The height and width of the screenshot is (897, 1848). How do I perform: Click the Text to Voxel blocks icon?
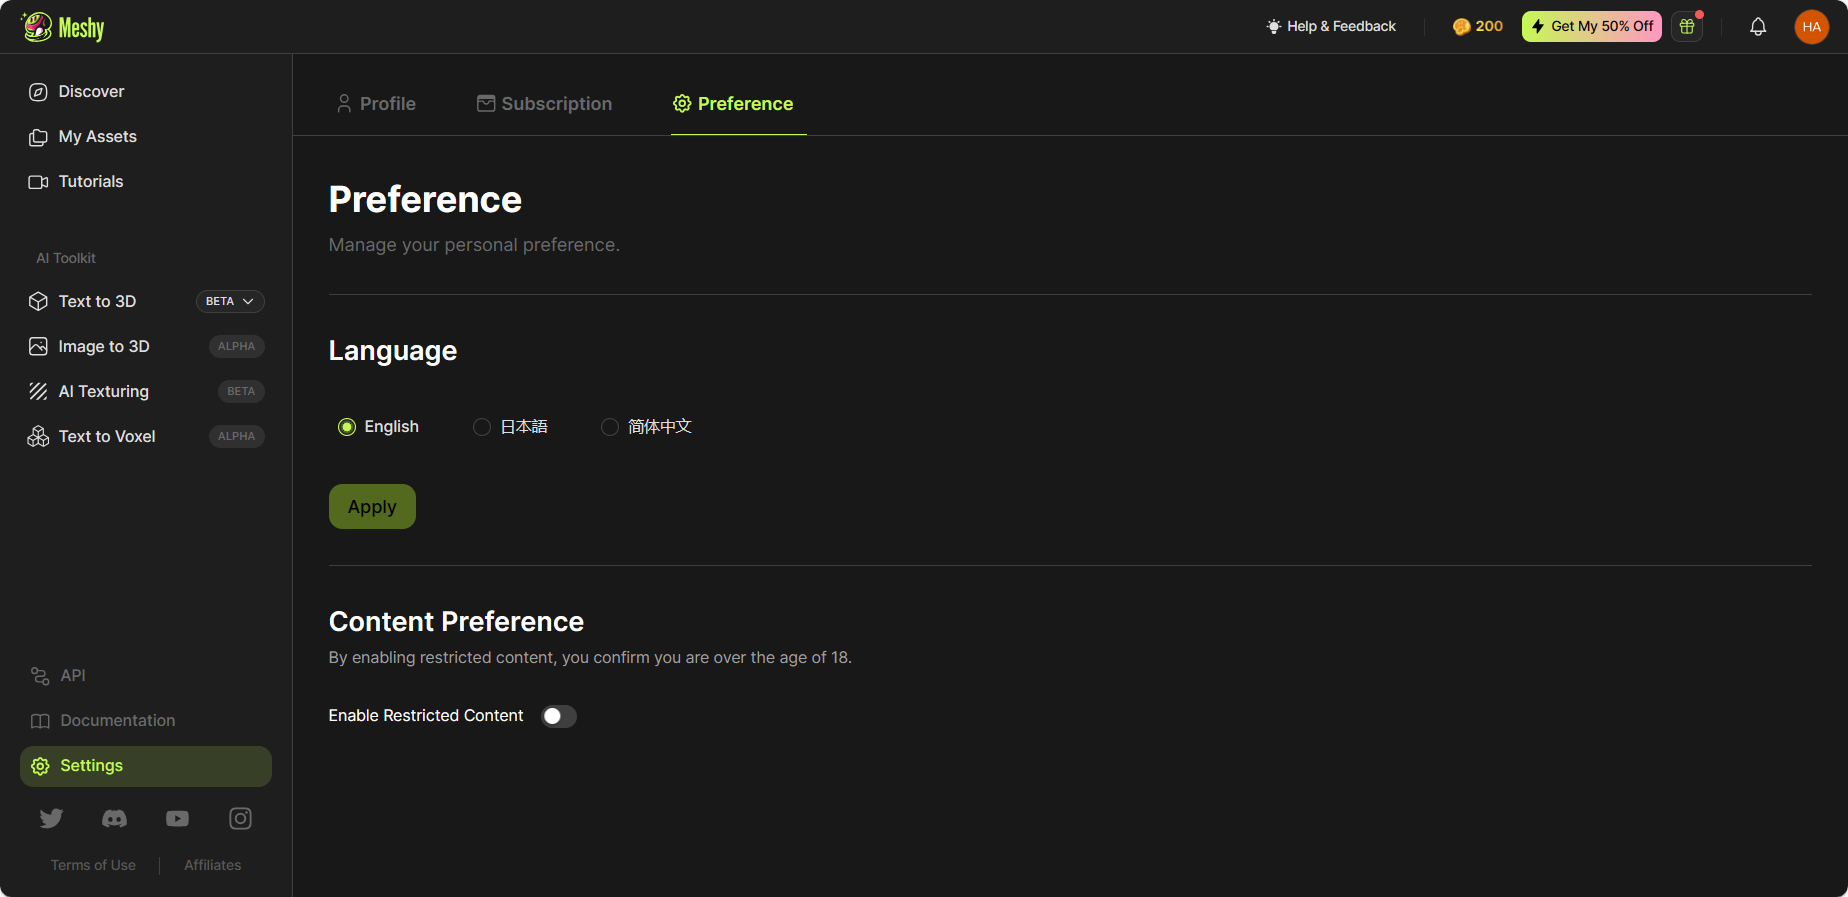pos(38,437)
